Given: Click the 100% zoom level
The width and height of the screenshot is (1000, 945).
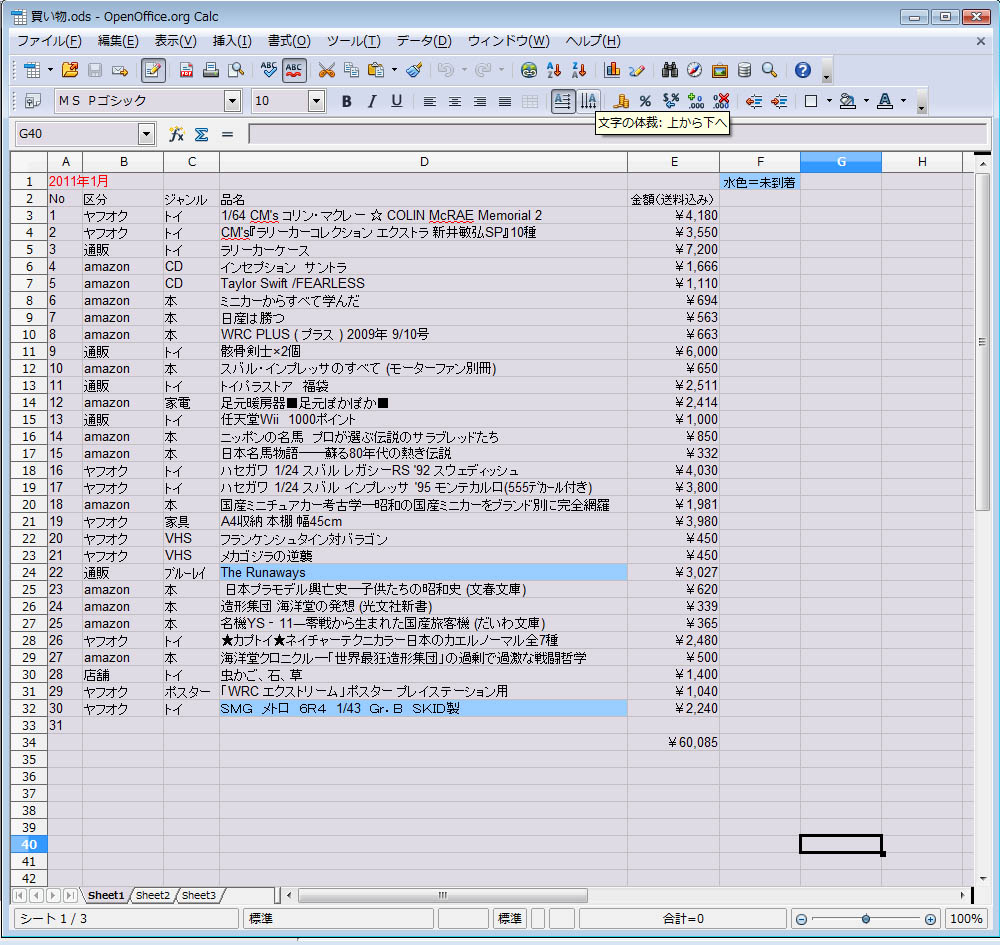Looking at the screenshot, I should (966, 919).
